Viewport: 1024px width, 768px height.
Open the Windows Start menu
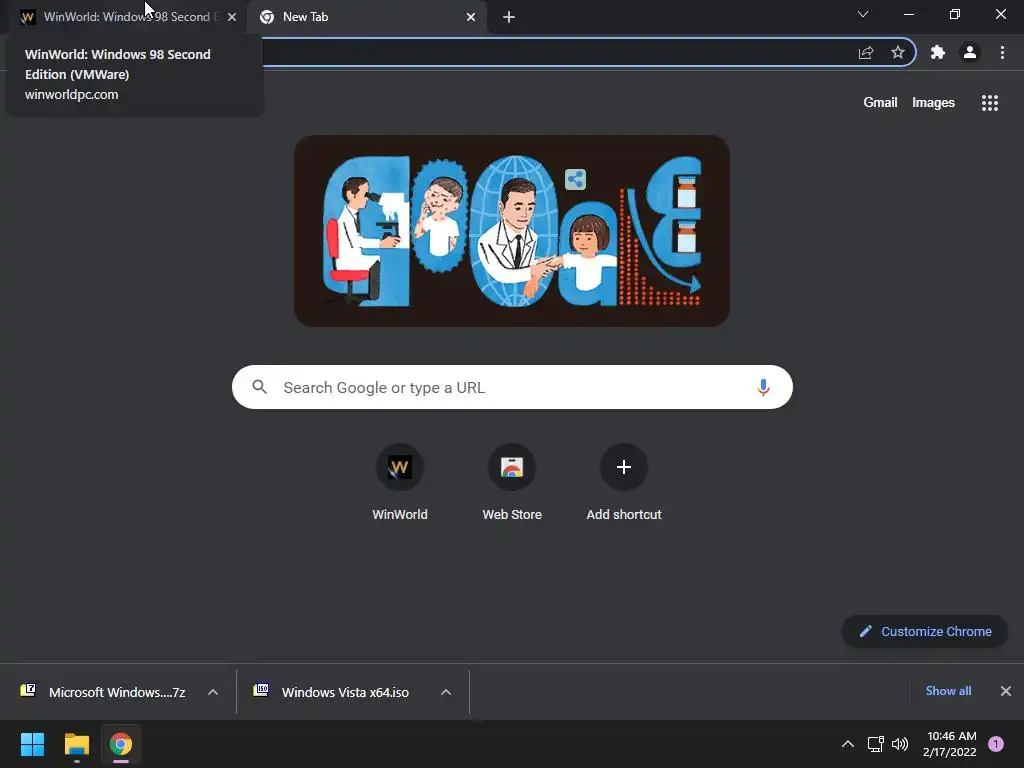tap(33, 744)
